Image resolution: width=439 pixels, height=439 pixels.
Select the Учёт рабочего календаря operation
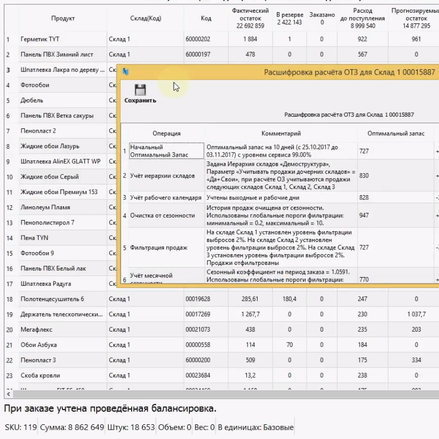click(166, 198)
